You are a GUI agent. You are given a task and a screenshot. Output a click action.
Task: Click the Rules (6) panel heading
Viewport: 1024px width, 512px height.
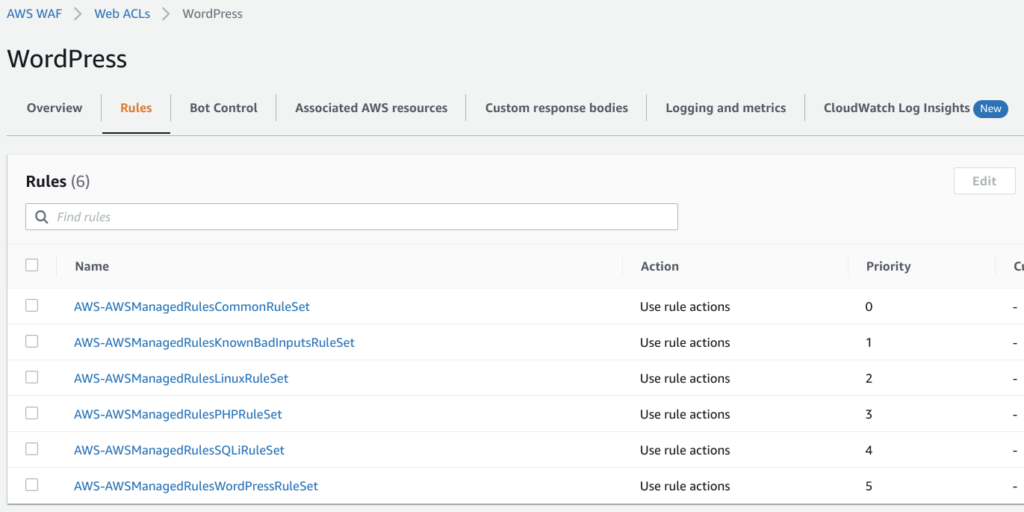click(57, 182)
